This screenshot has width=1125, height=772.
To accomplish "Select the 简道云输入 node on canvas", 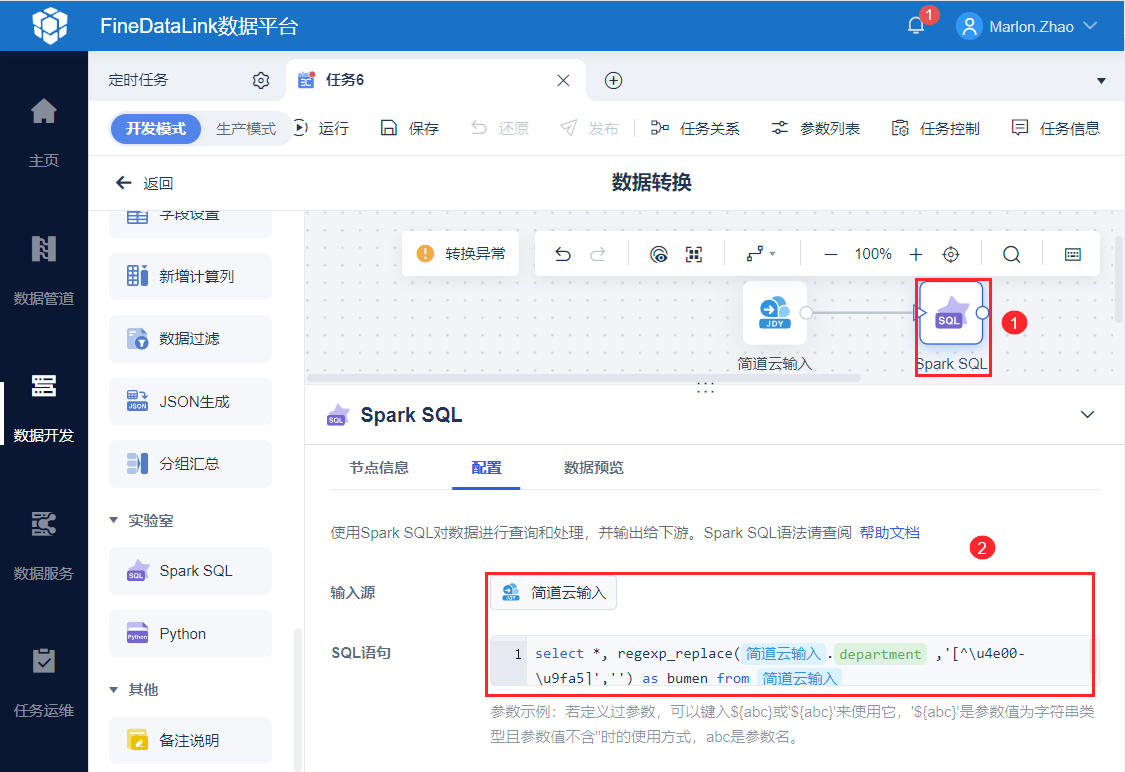I will (775, 314).
